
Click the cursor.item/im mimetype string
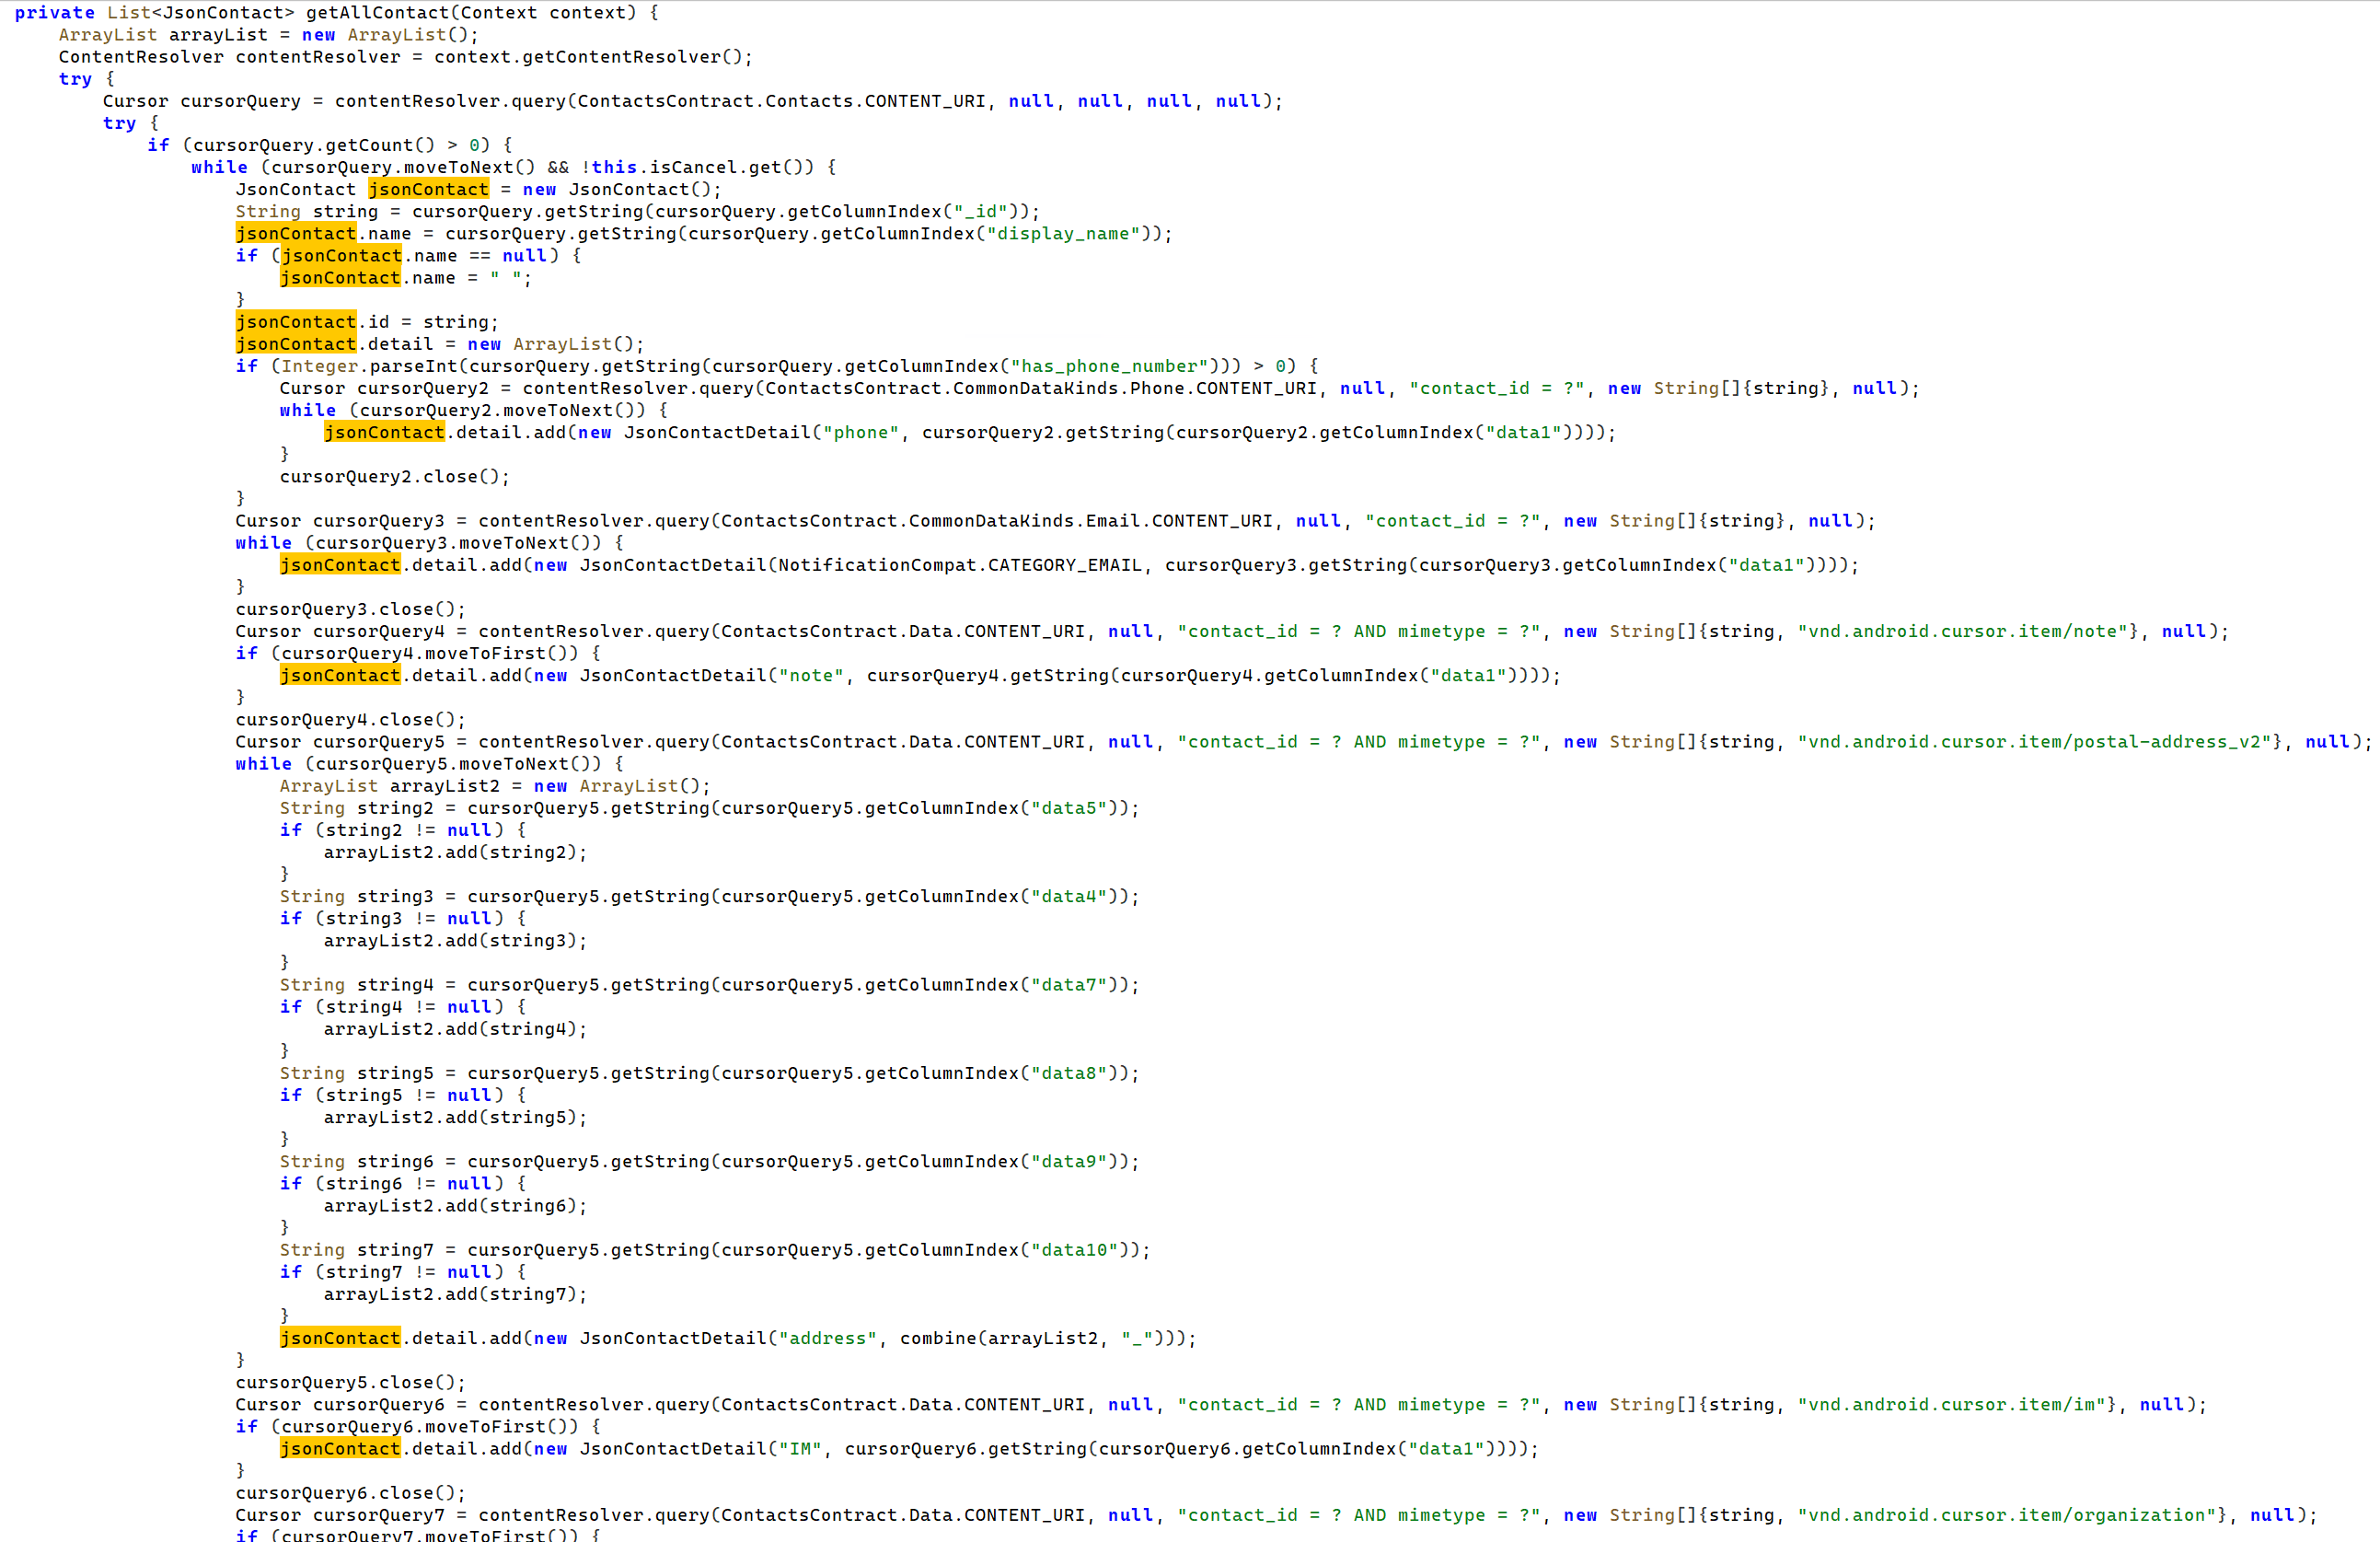click(x=1952, y=1405)
